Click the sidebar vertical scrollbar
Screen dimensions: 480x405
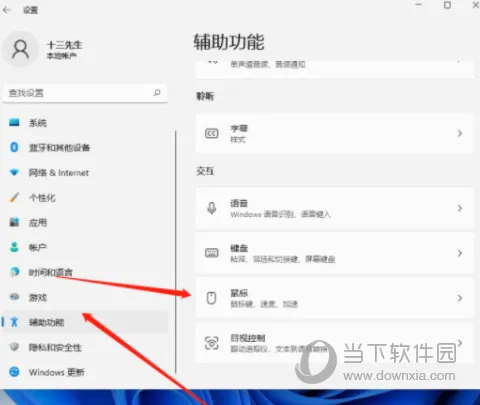(x=176, y=252)
